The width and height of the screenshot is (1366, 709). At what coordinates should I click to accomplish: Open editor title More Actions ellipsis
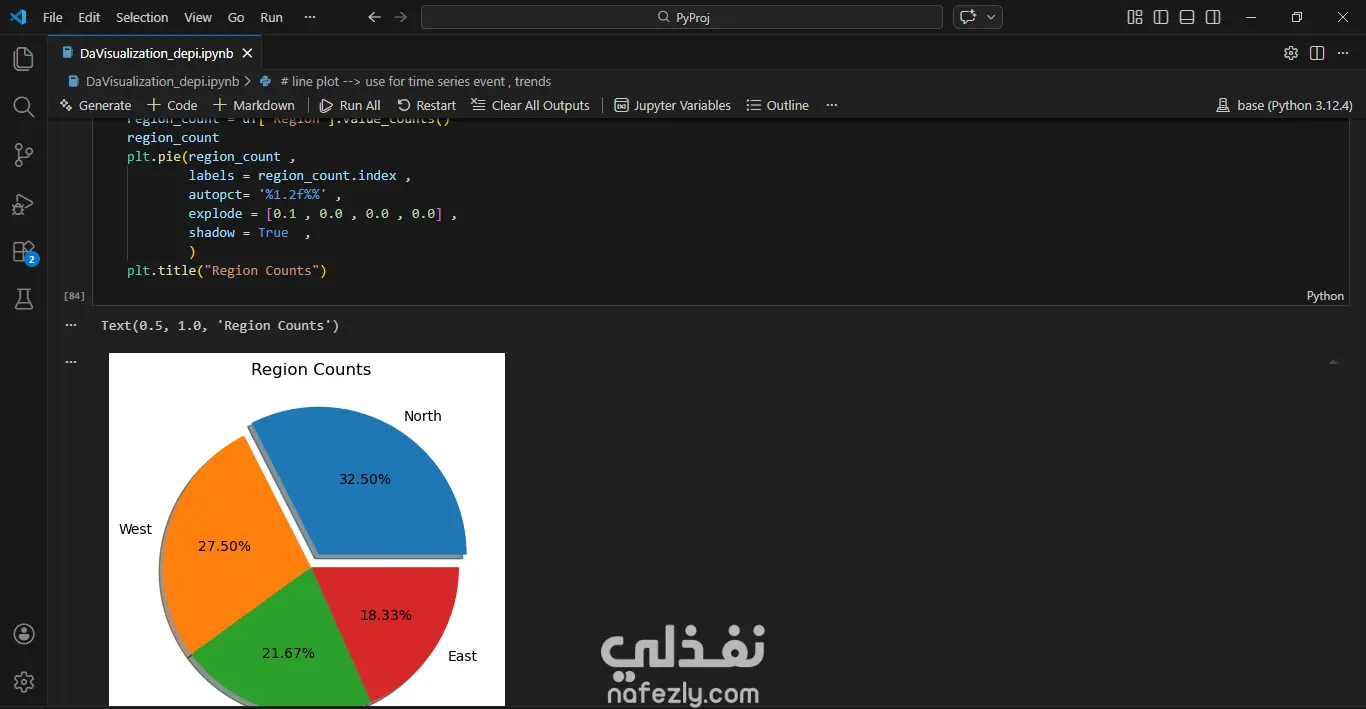pyautogui.click(x=1343, y=53)
